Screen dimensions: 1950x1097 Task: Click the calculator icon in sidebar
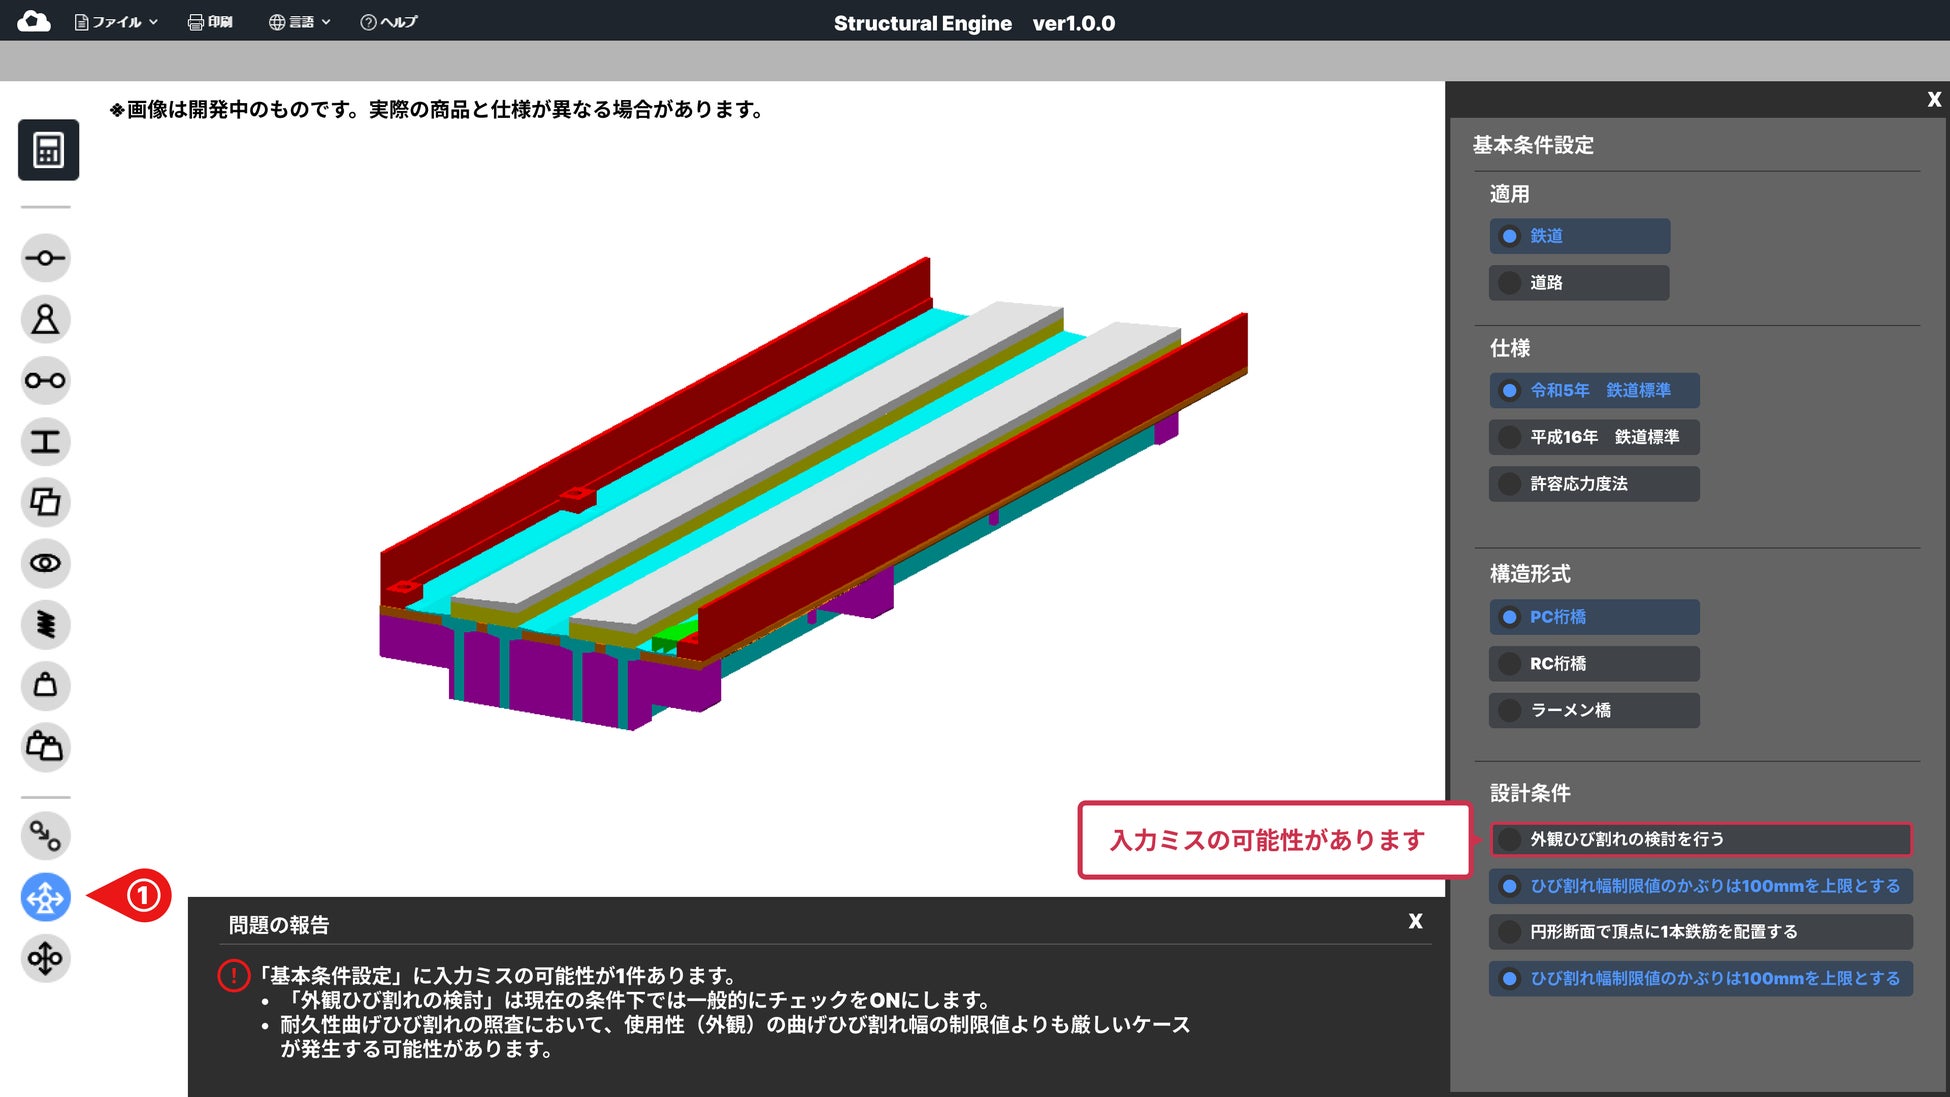click(48, 150)
